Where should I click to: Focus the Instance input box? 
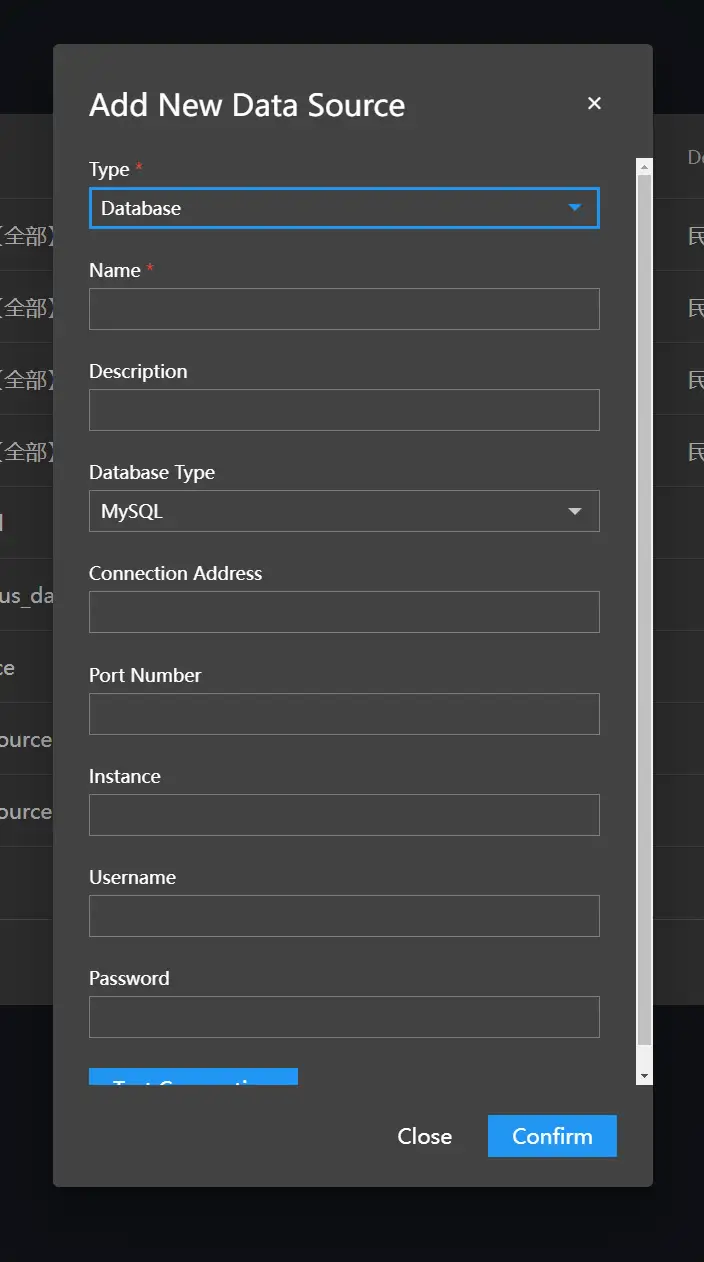pyautogui.click(x=344, y=815)
